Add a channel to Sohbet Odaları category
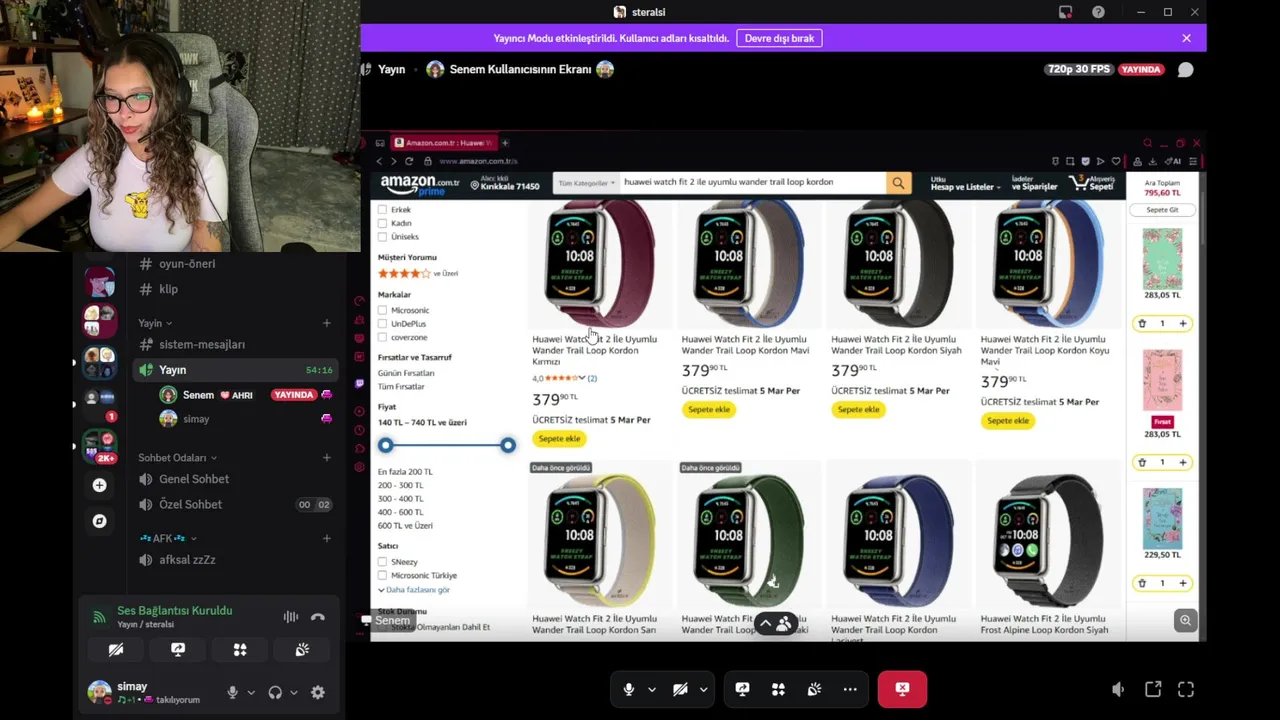Image resolution: width=1280 pixels, height=720 pixels. click(x=326, y=458)
